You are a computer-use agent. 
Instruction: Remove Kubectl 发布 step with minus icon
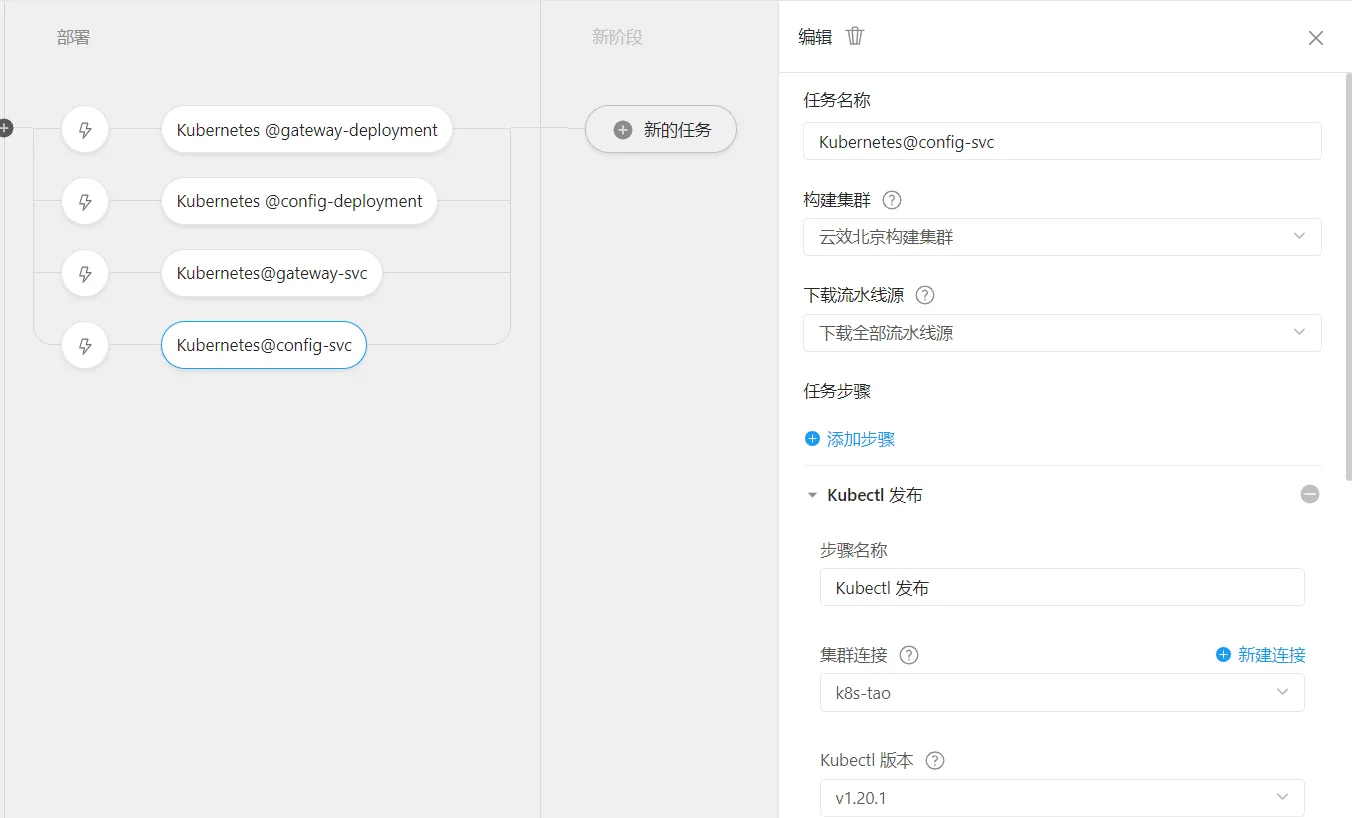click(x=1310, y=494)
